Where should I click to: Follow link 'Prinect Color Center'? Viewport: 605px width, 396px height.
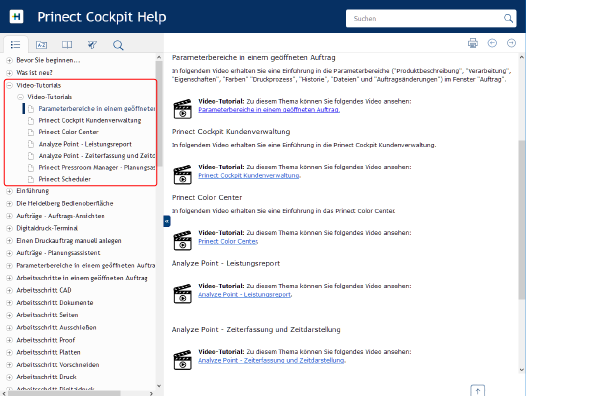tap(228, 241)
